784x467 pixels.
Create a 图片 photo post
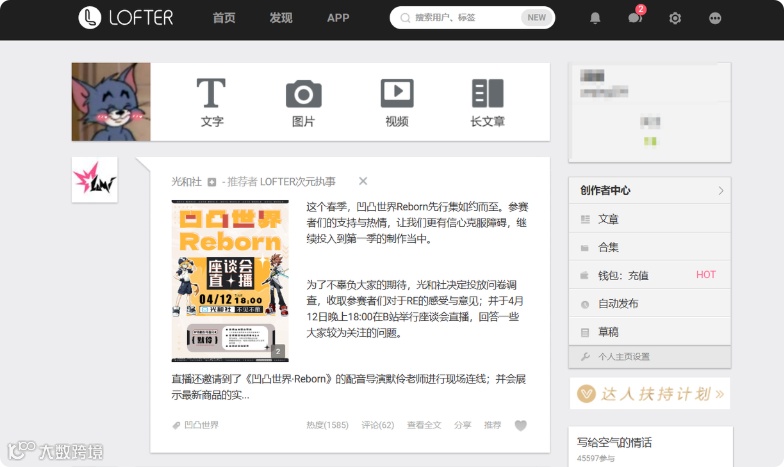[x=304, y=102]
